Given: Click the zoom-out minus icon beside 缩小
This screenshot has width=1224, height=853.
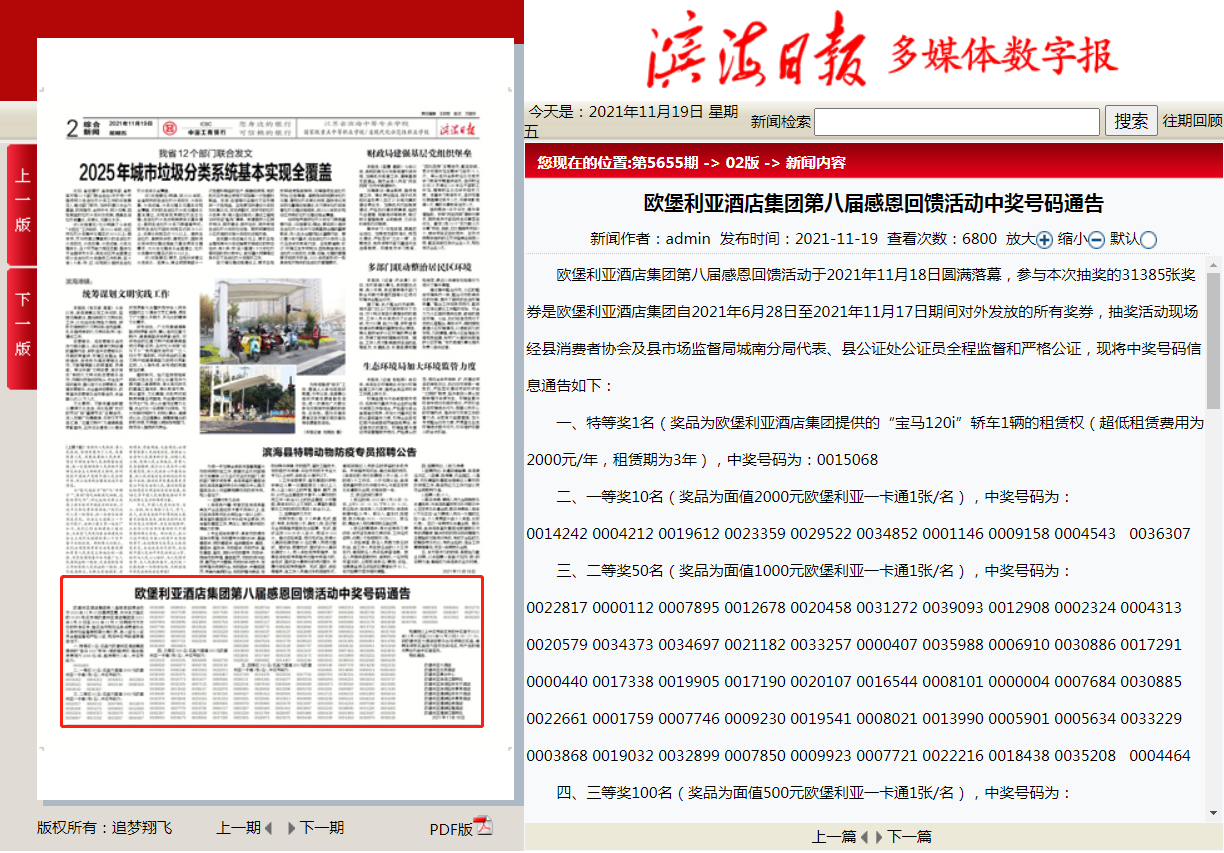Looking at the screenshot, I should (x=1096, y=239).
